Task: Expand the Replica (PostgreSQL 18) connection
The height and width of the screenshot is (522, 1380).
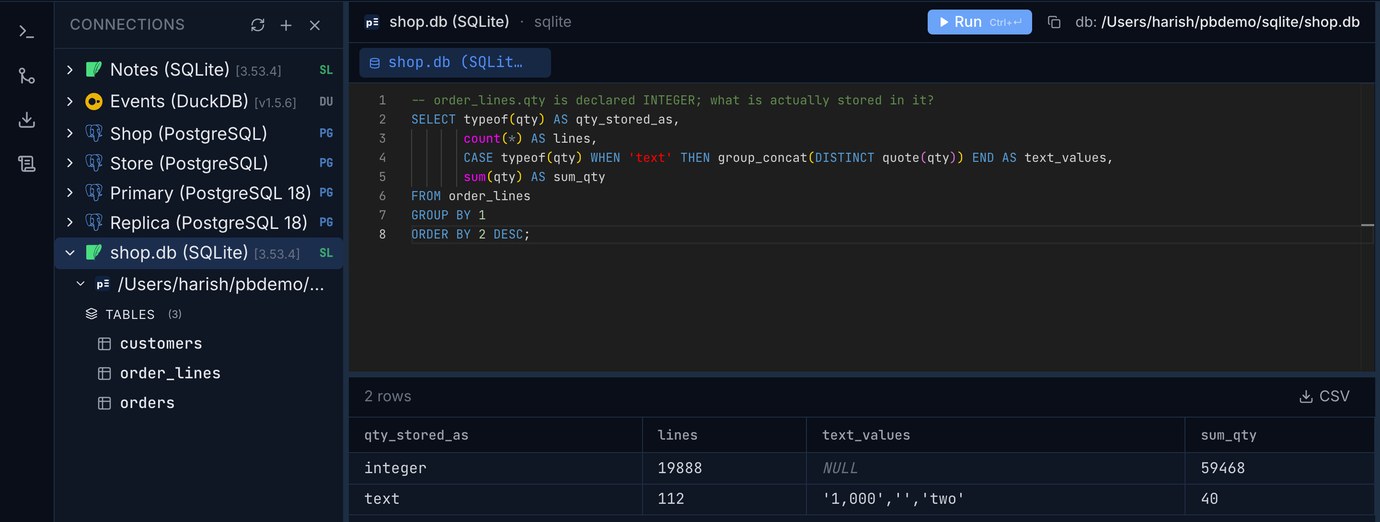Action: tap(69, 223)
